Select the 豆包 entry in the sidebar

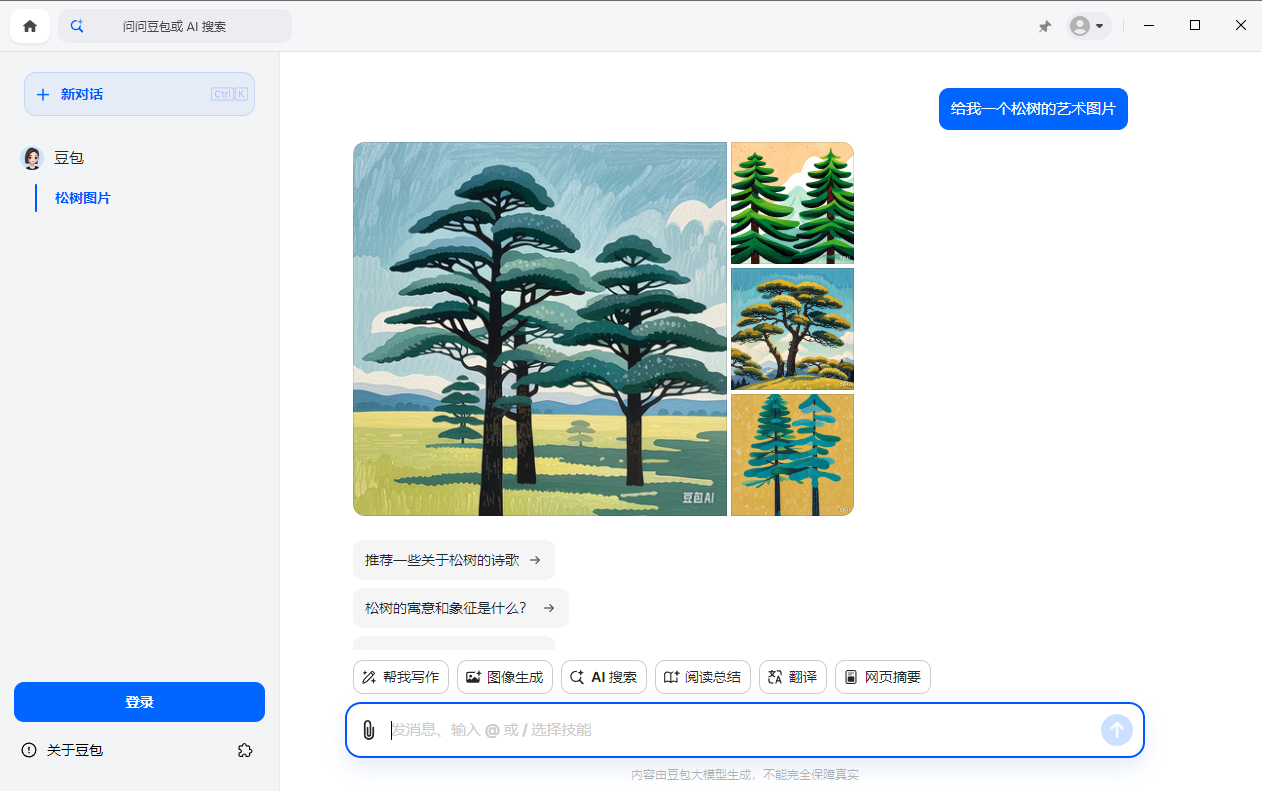point(69,157)
